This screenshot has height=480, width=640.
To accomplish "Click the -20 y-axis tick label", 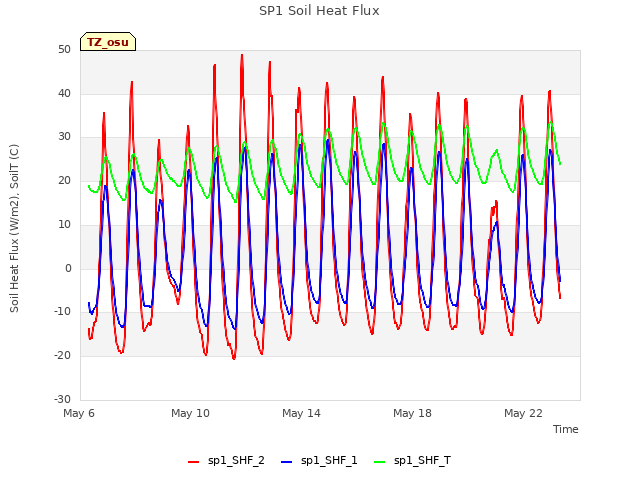I will tap(62, 356).
